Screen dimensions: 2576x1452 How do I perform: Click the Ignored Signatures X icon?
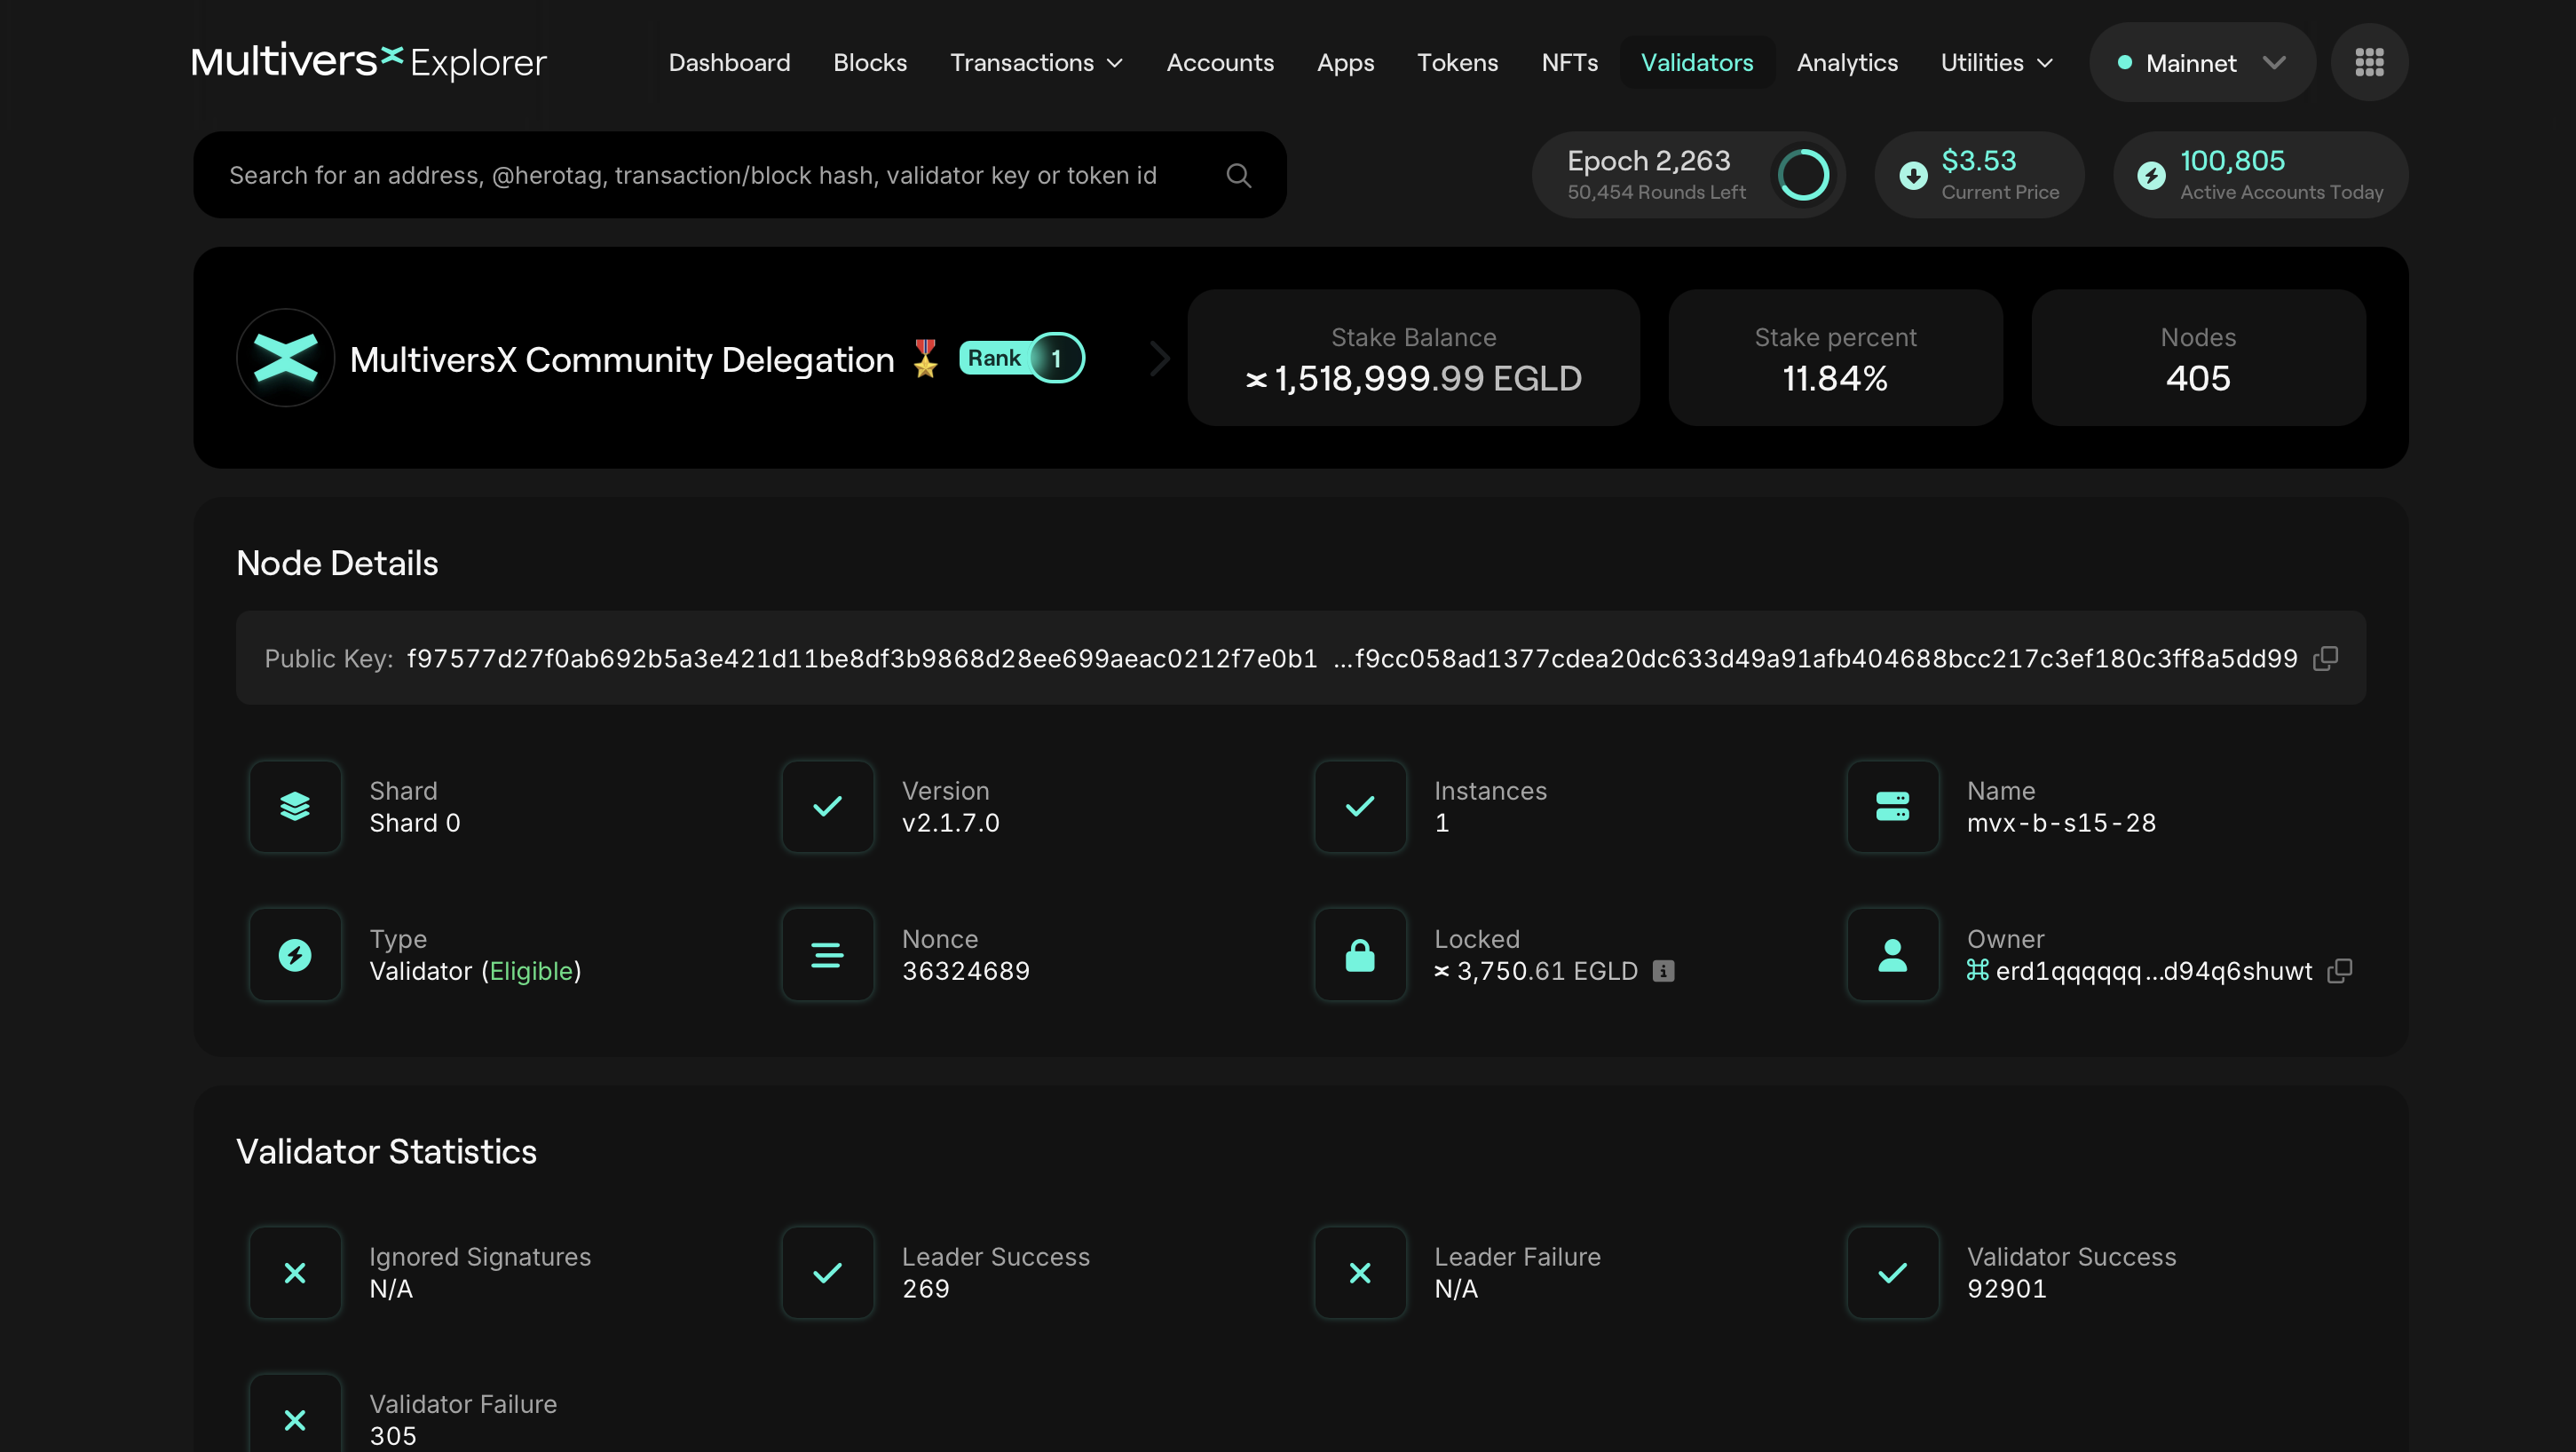pos(295,1272)
